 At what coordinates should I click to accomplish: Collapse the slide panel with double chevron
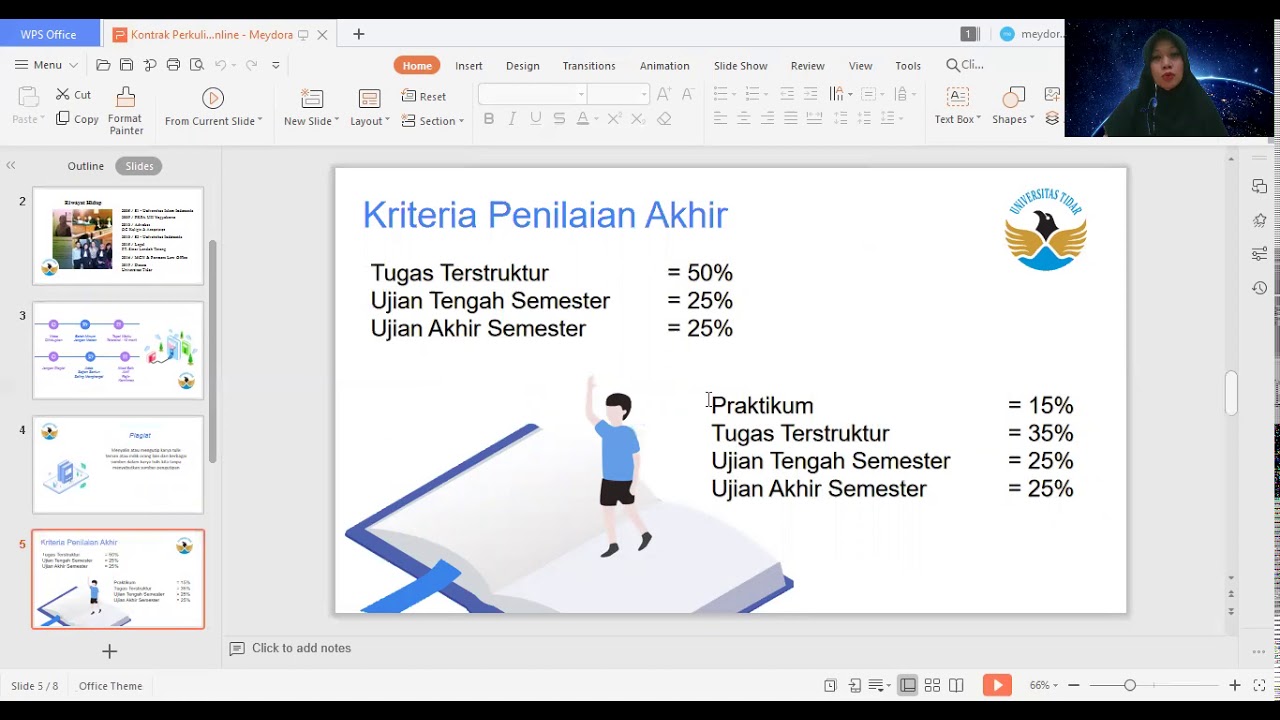coord(10,166)
